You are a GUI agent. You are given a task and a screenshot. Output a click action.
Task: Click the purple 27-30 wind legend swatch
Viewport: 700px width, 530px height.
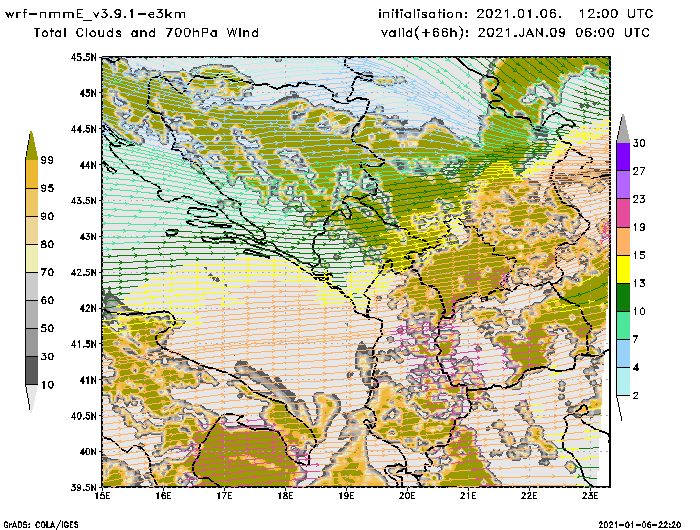(x=623, y=156)
